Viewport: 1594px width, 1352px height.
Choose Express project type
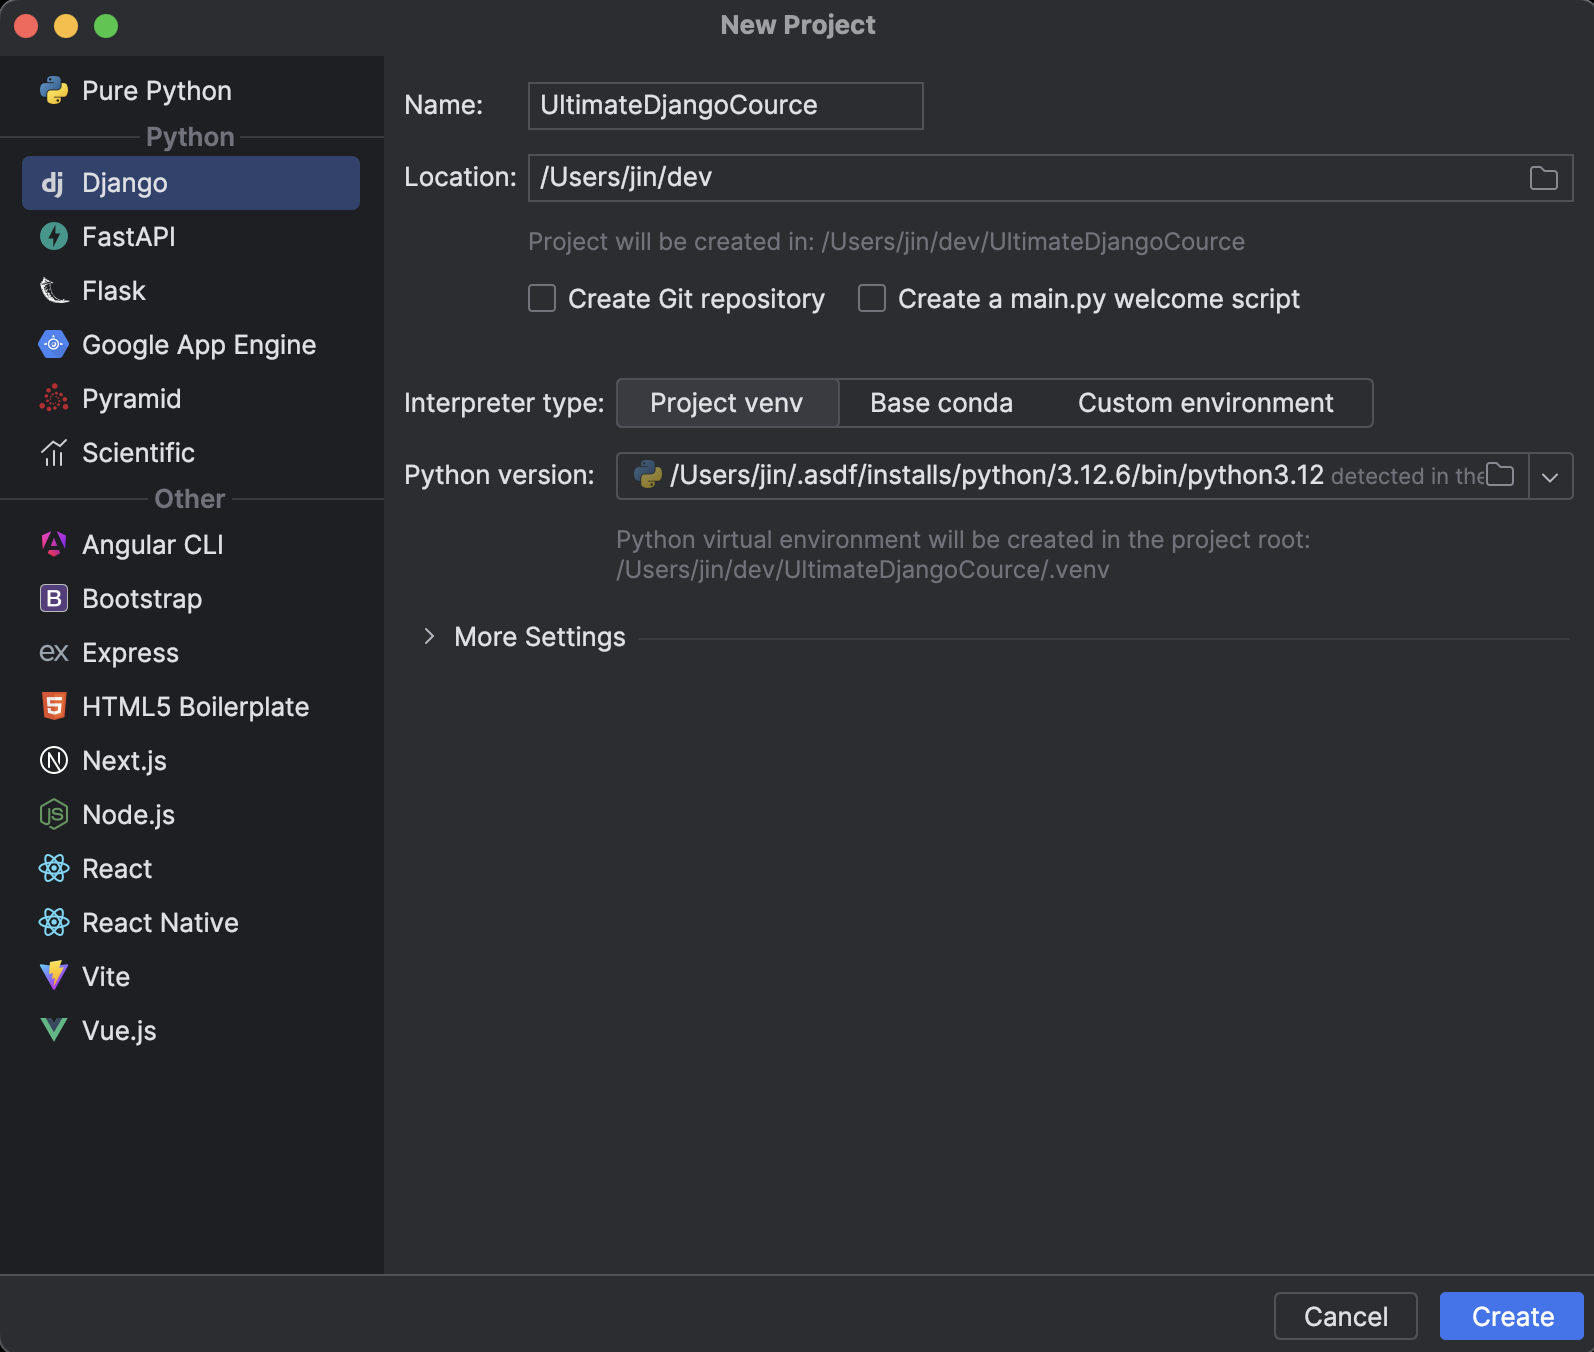[x=191, y=653]
